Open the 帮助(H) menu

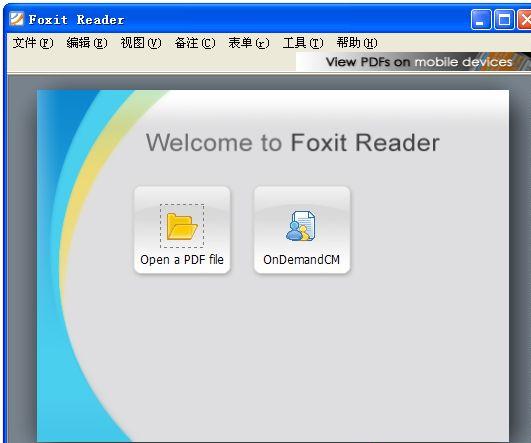[357, 43]
